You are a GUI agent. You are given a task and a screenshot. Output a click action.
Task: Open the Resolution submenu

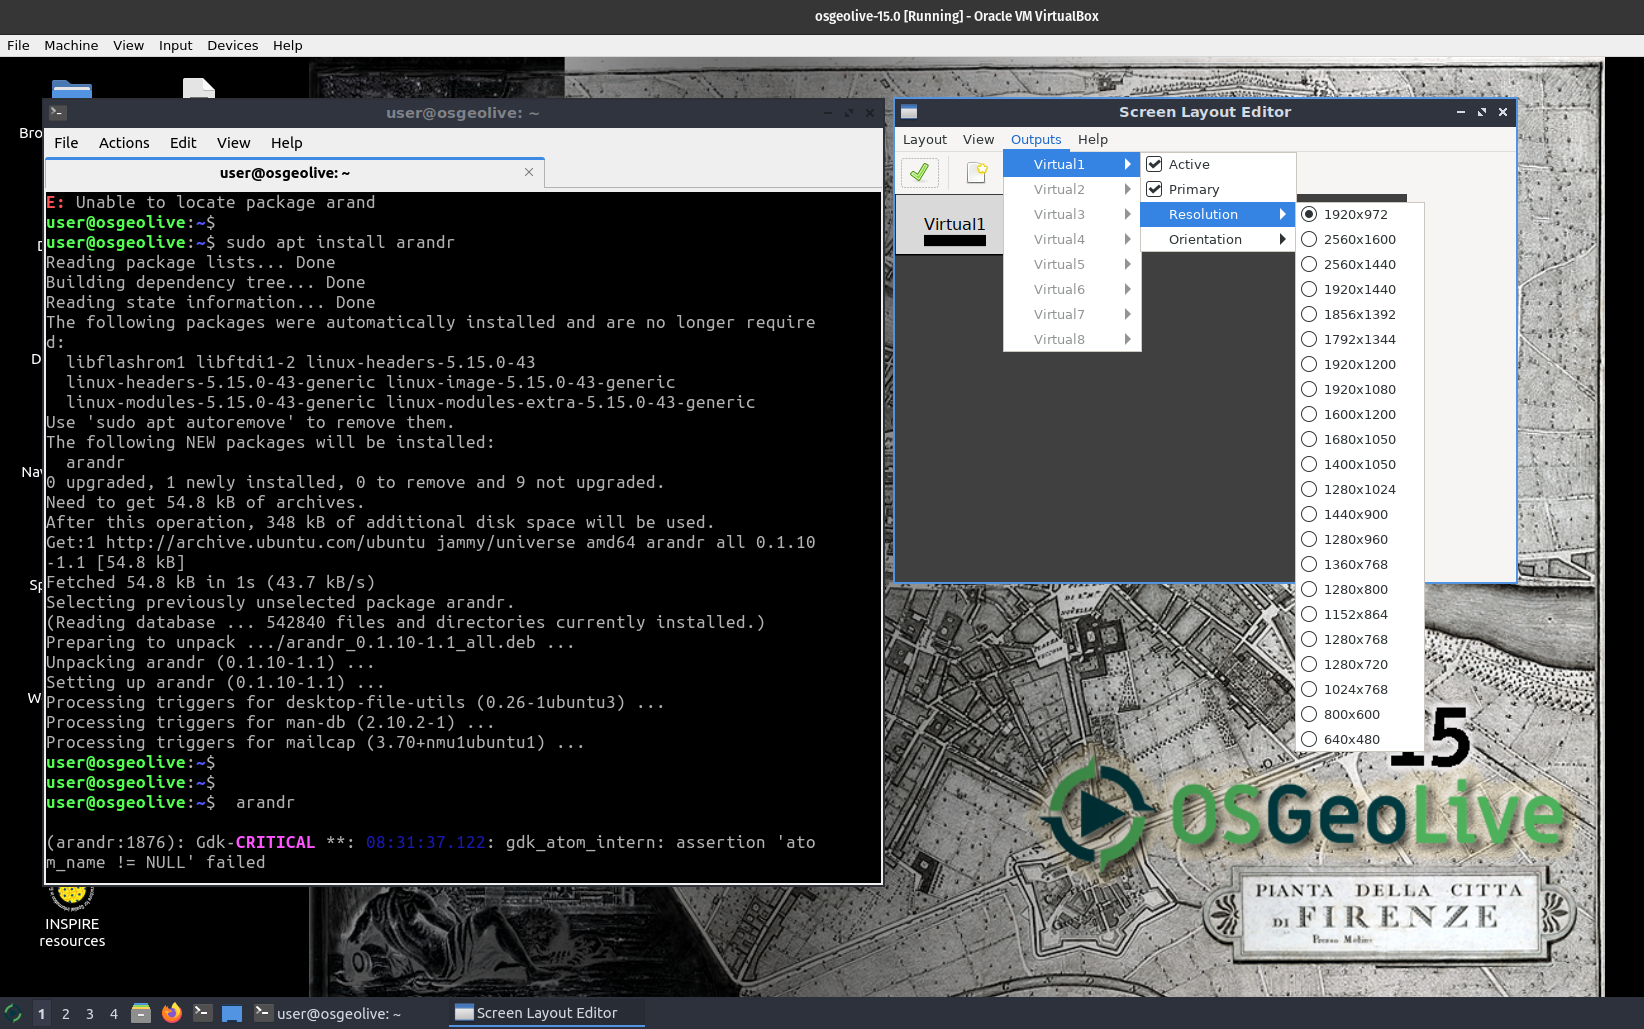[x=1218, y=214]
